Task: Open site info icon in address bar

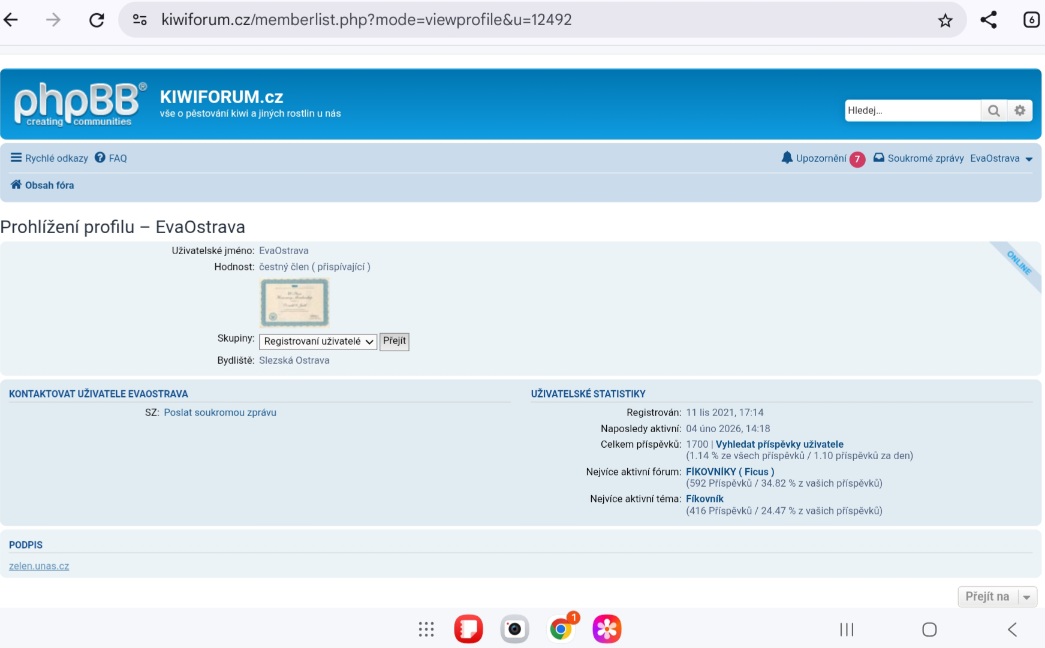Action: (x=140, y=20)
